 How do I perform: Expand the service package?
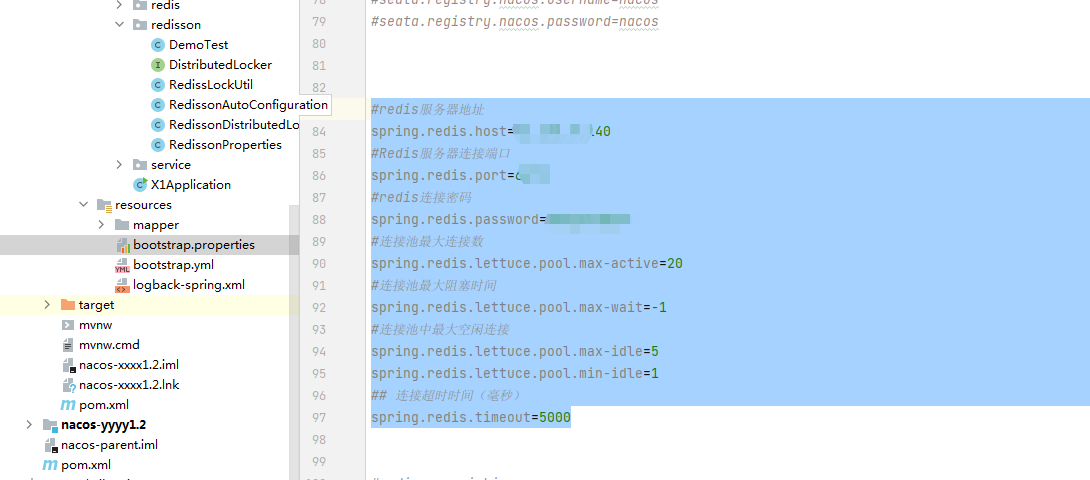[x=119, y=165]
